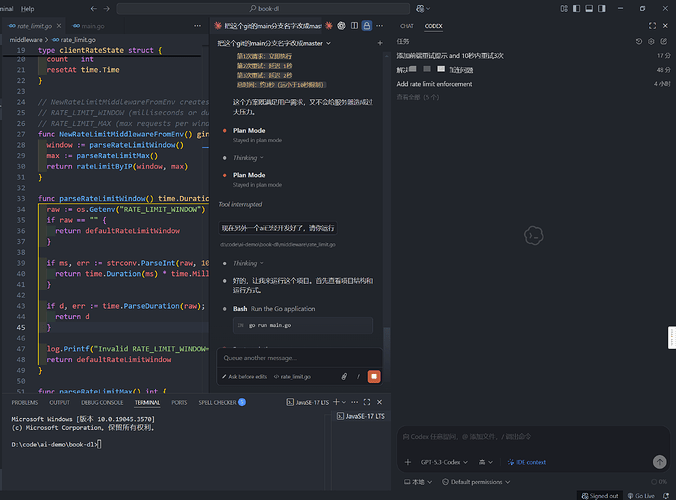
Task: Open the OpenAI Codex icon
Action: coord(341,26)
